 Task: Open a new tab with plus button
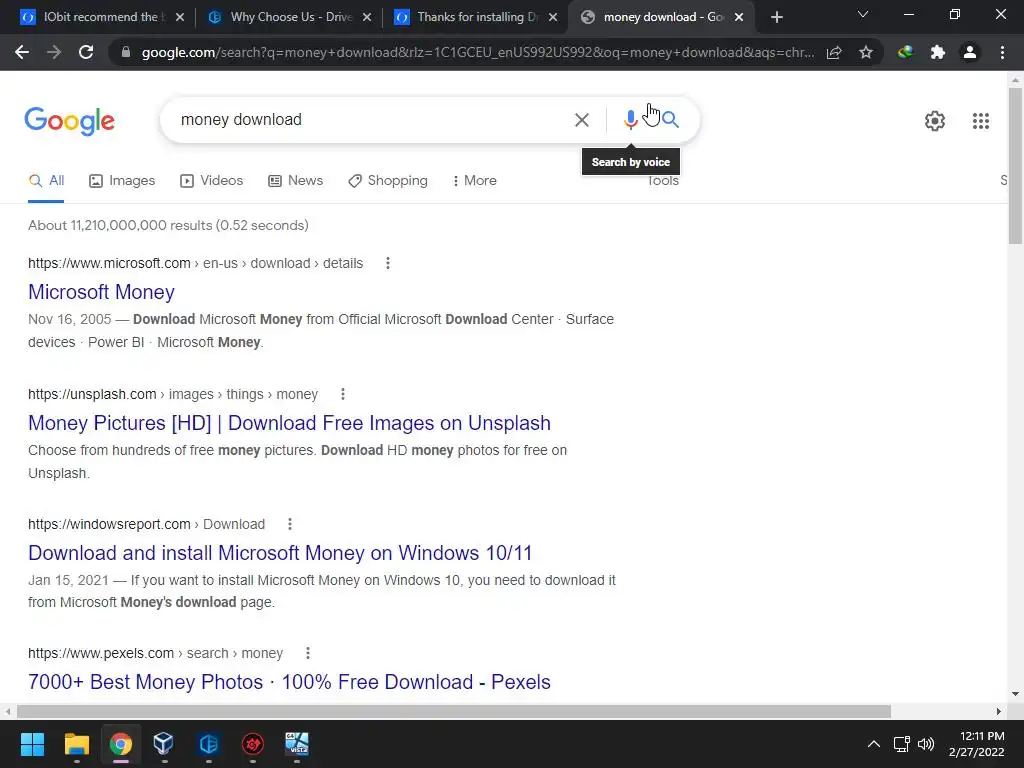(776, 17)
